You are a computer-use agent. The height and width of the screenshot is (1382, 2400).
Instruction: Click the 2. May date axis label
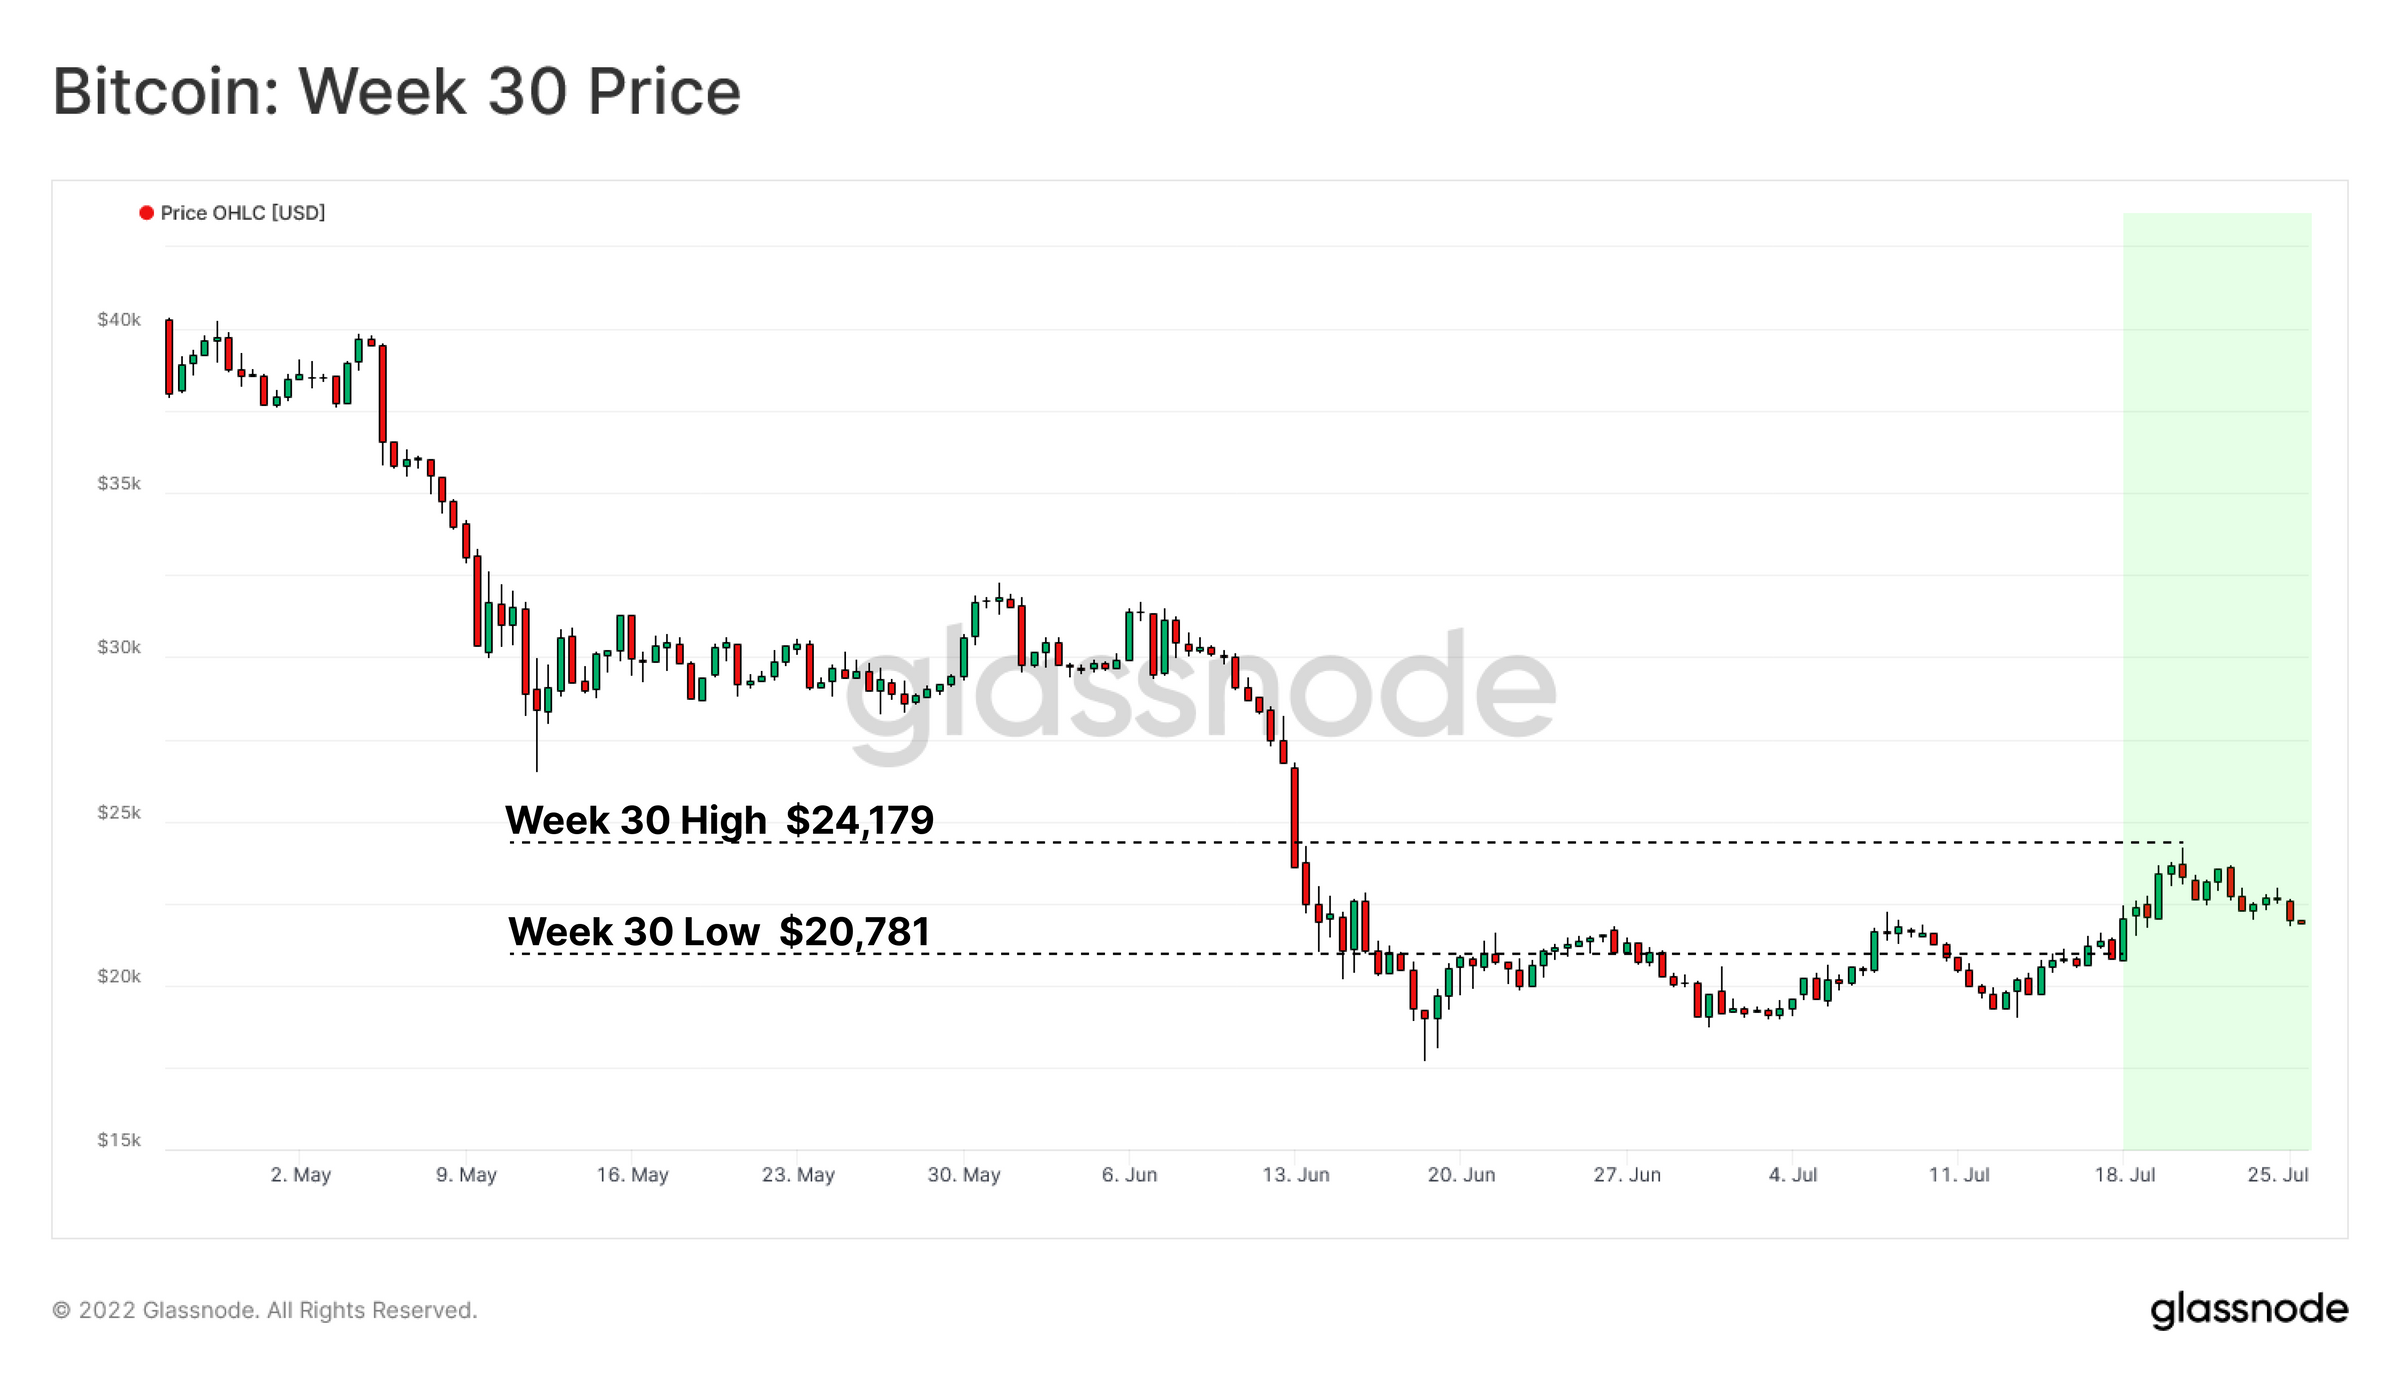click(x=300, y=1175)
